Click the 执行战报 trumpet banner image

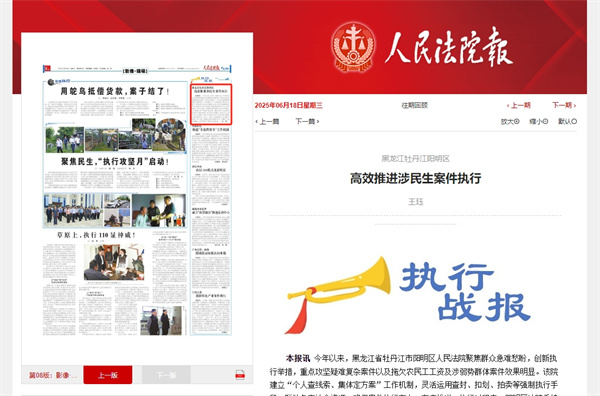408,295
